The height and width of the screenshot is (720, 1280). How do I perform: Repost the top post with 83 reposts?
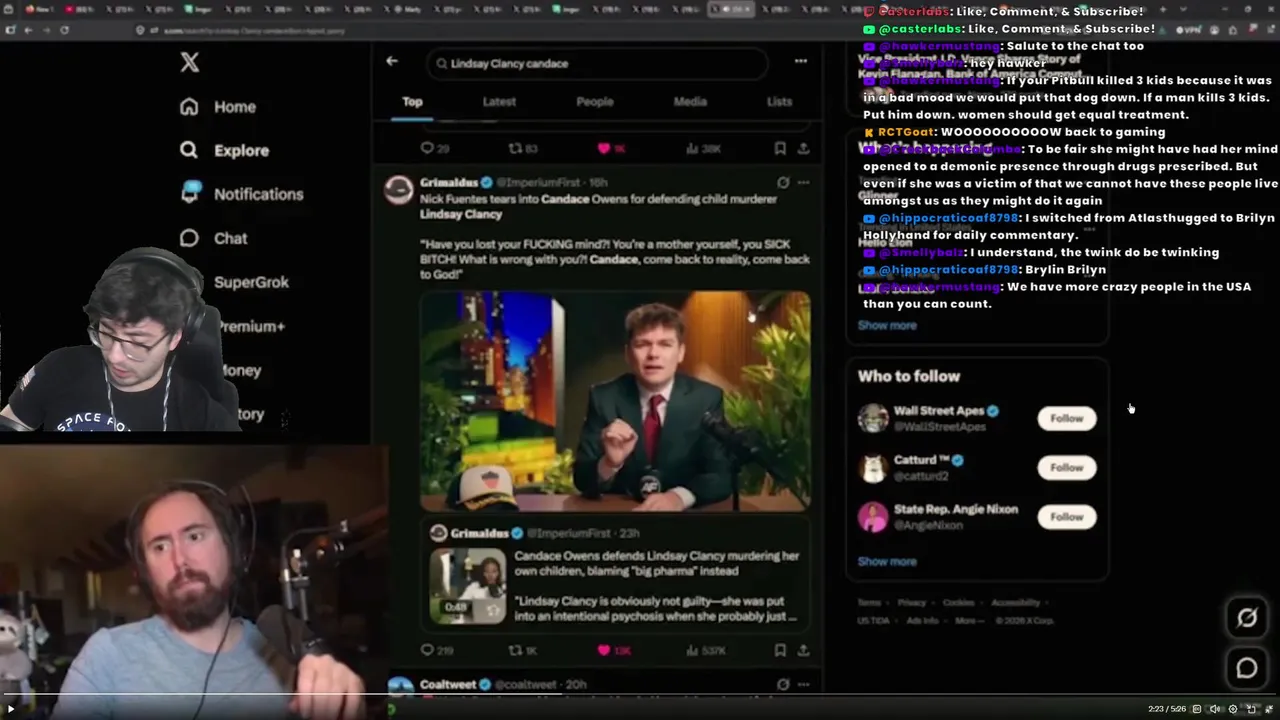[x=515, y=148]
